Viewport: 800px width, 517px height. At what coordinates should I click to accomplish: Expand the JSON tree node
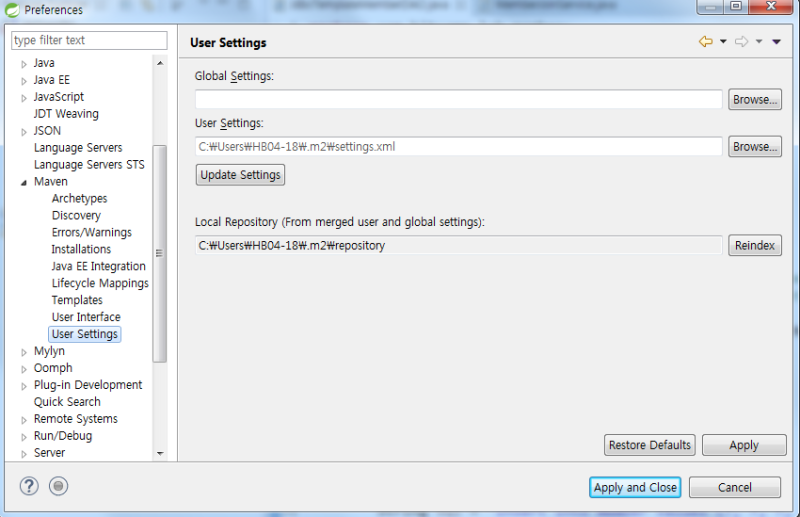[x=23, y=132]
